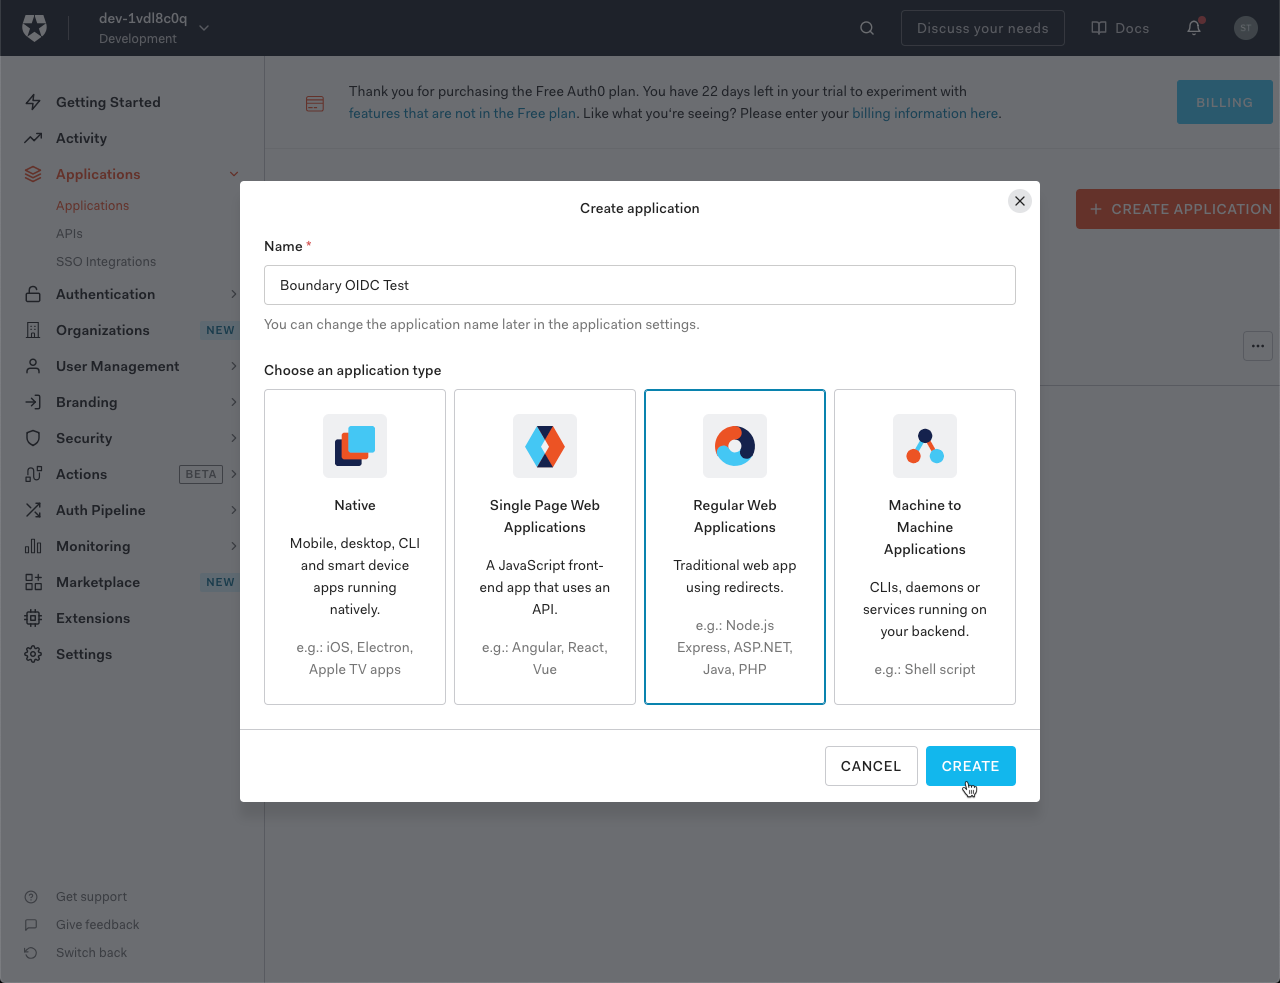This screenshot has width=1280, height=983.
Task: Open the APIs submenu item
Action: (x=70, y=234)
